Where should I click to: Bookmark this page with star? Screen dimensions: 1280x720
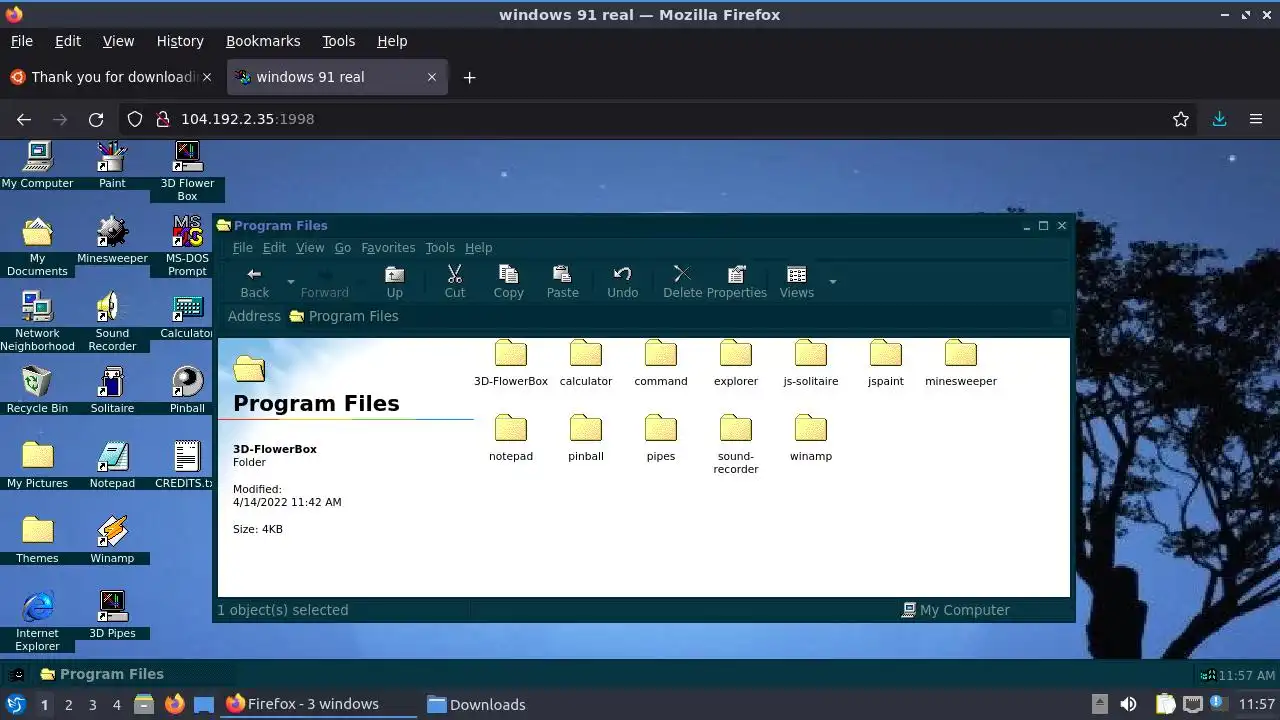(1181, 119)
